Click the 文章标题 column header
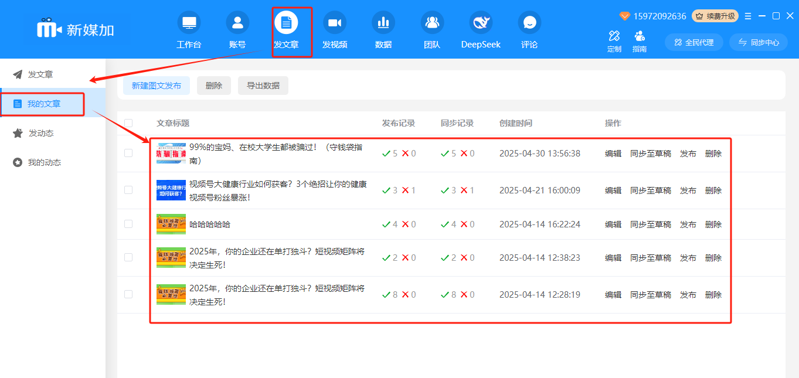This screenshot has height=378, width=799. tap(173, 123)
